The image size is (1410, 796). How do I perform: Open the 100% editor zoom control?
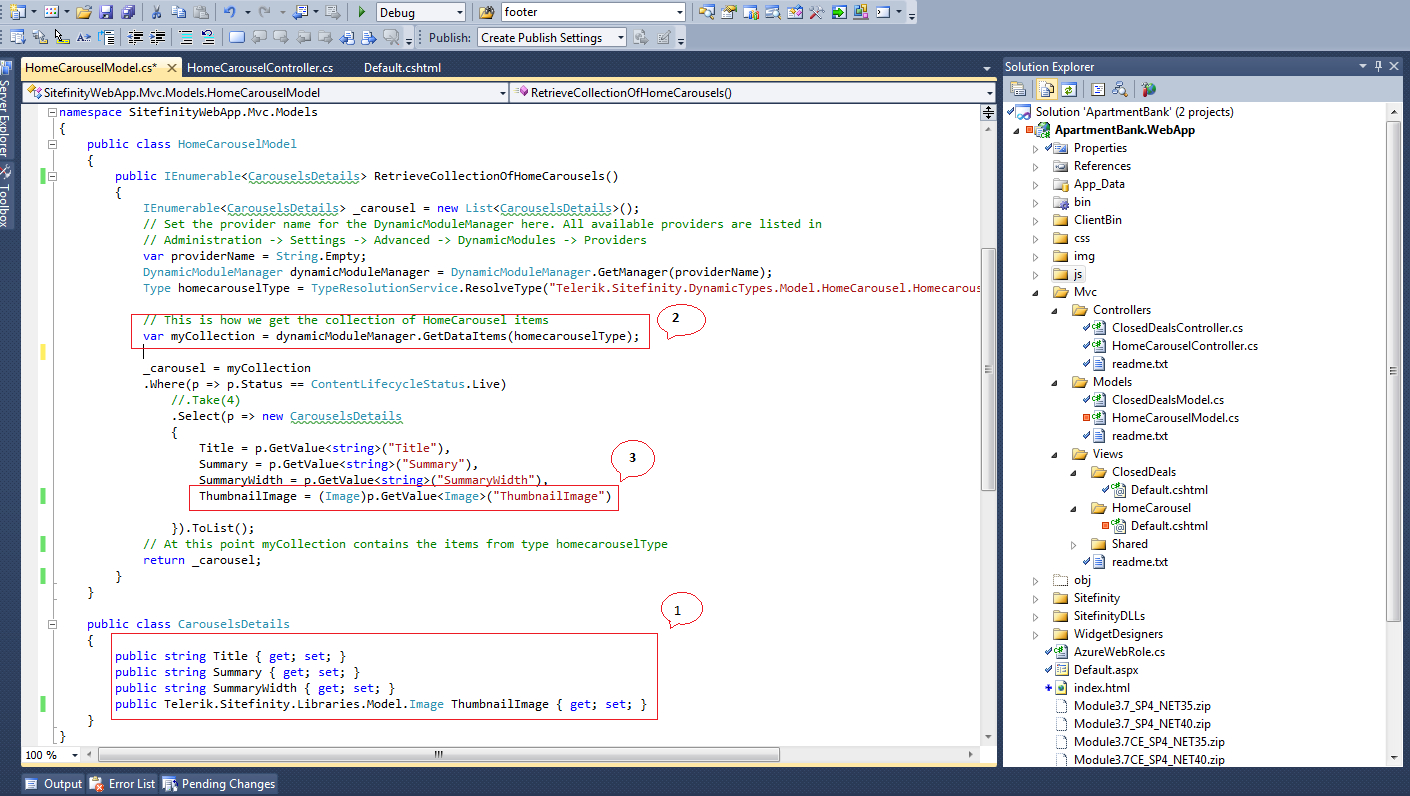tap(50, 755)
